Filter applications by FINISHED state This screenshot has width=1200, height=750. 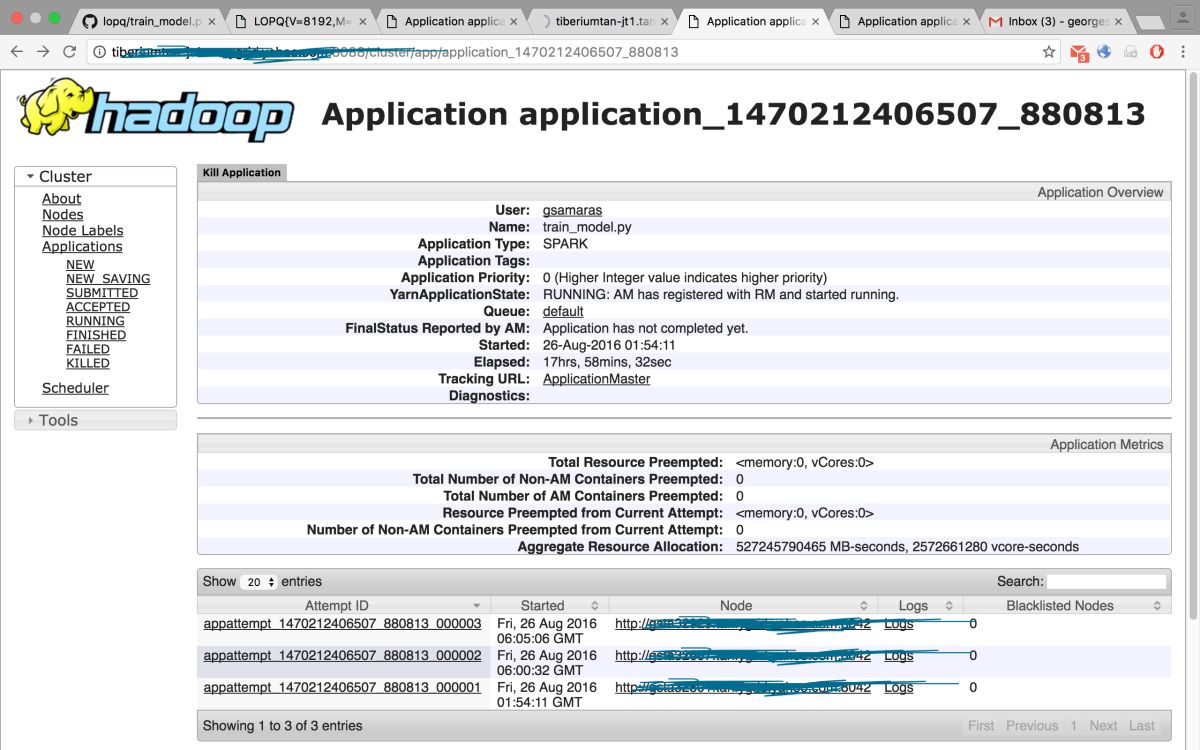[x=96, y=335]
